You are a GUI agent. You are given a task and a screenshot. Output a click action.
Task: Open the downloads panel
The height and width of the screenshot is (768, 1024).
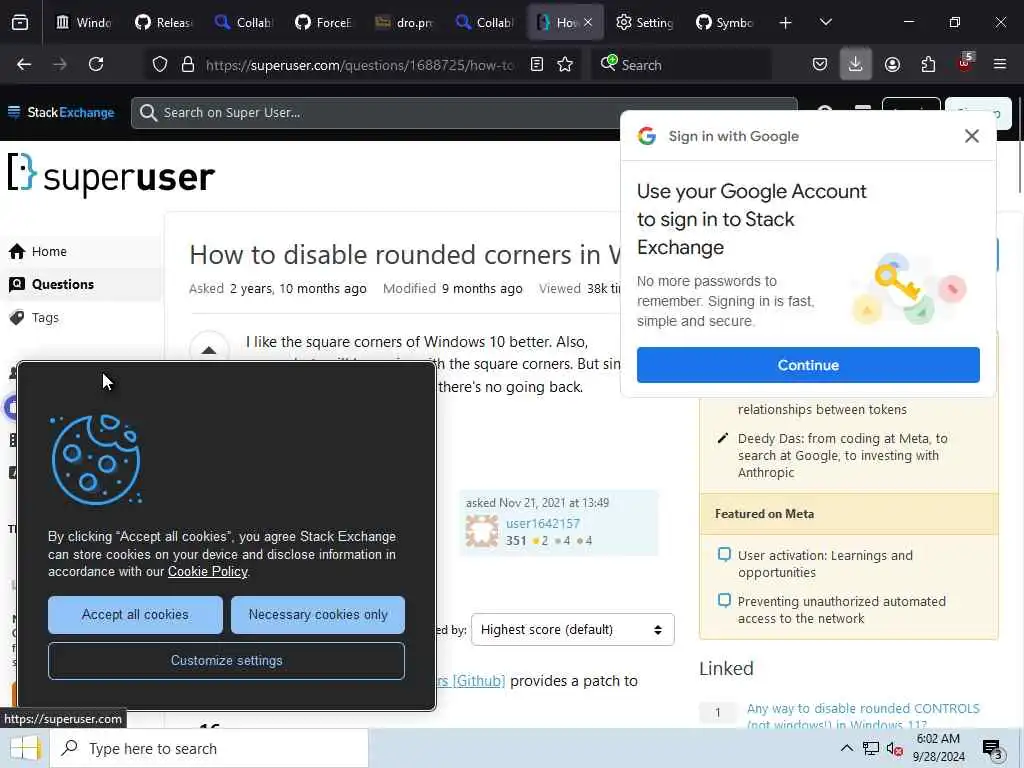tap(856, 64)
